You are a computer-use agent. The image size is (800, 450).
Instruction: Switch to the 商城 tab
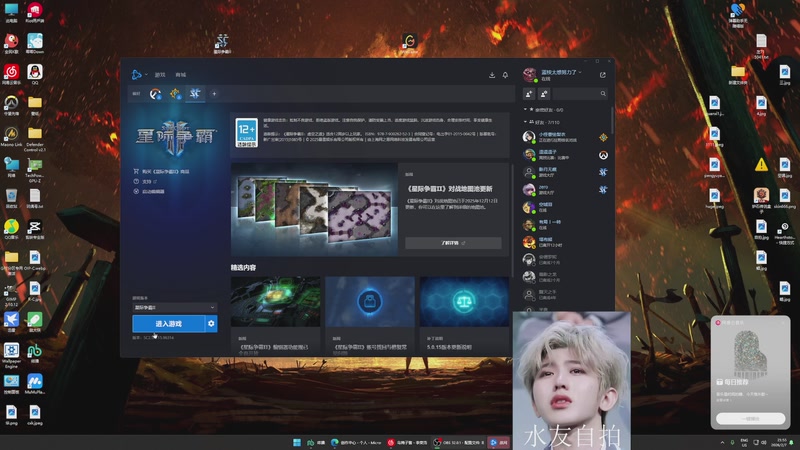point(181,75)
